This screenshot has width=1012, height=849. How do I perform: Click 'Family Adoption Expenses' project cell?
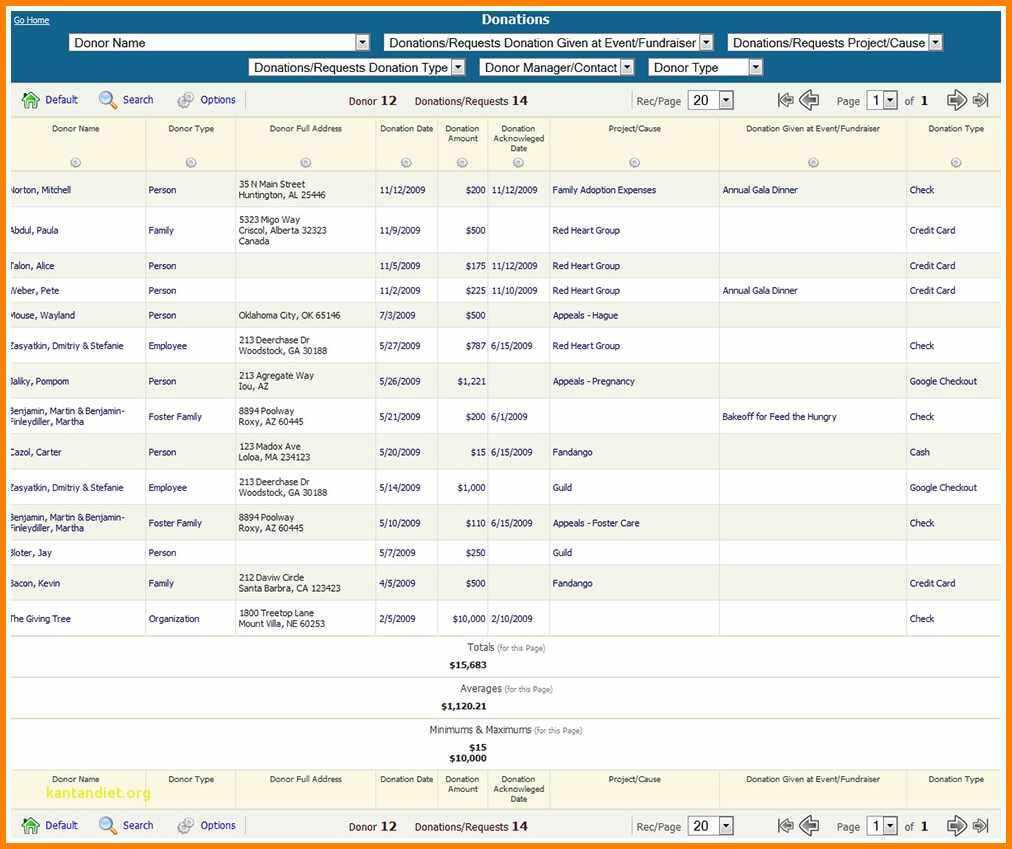click(x=604, y=190)
